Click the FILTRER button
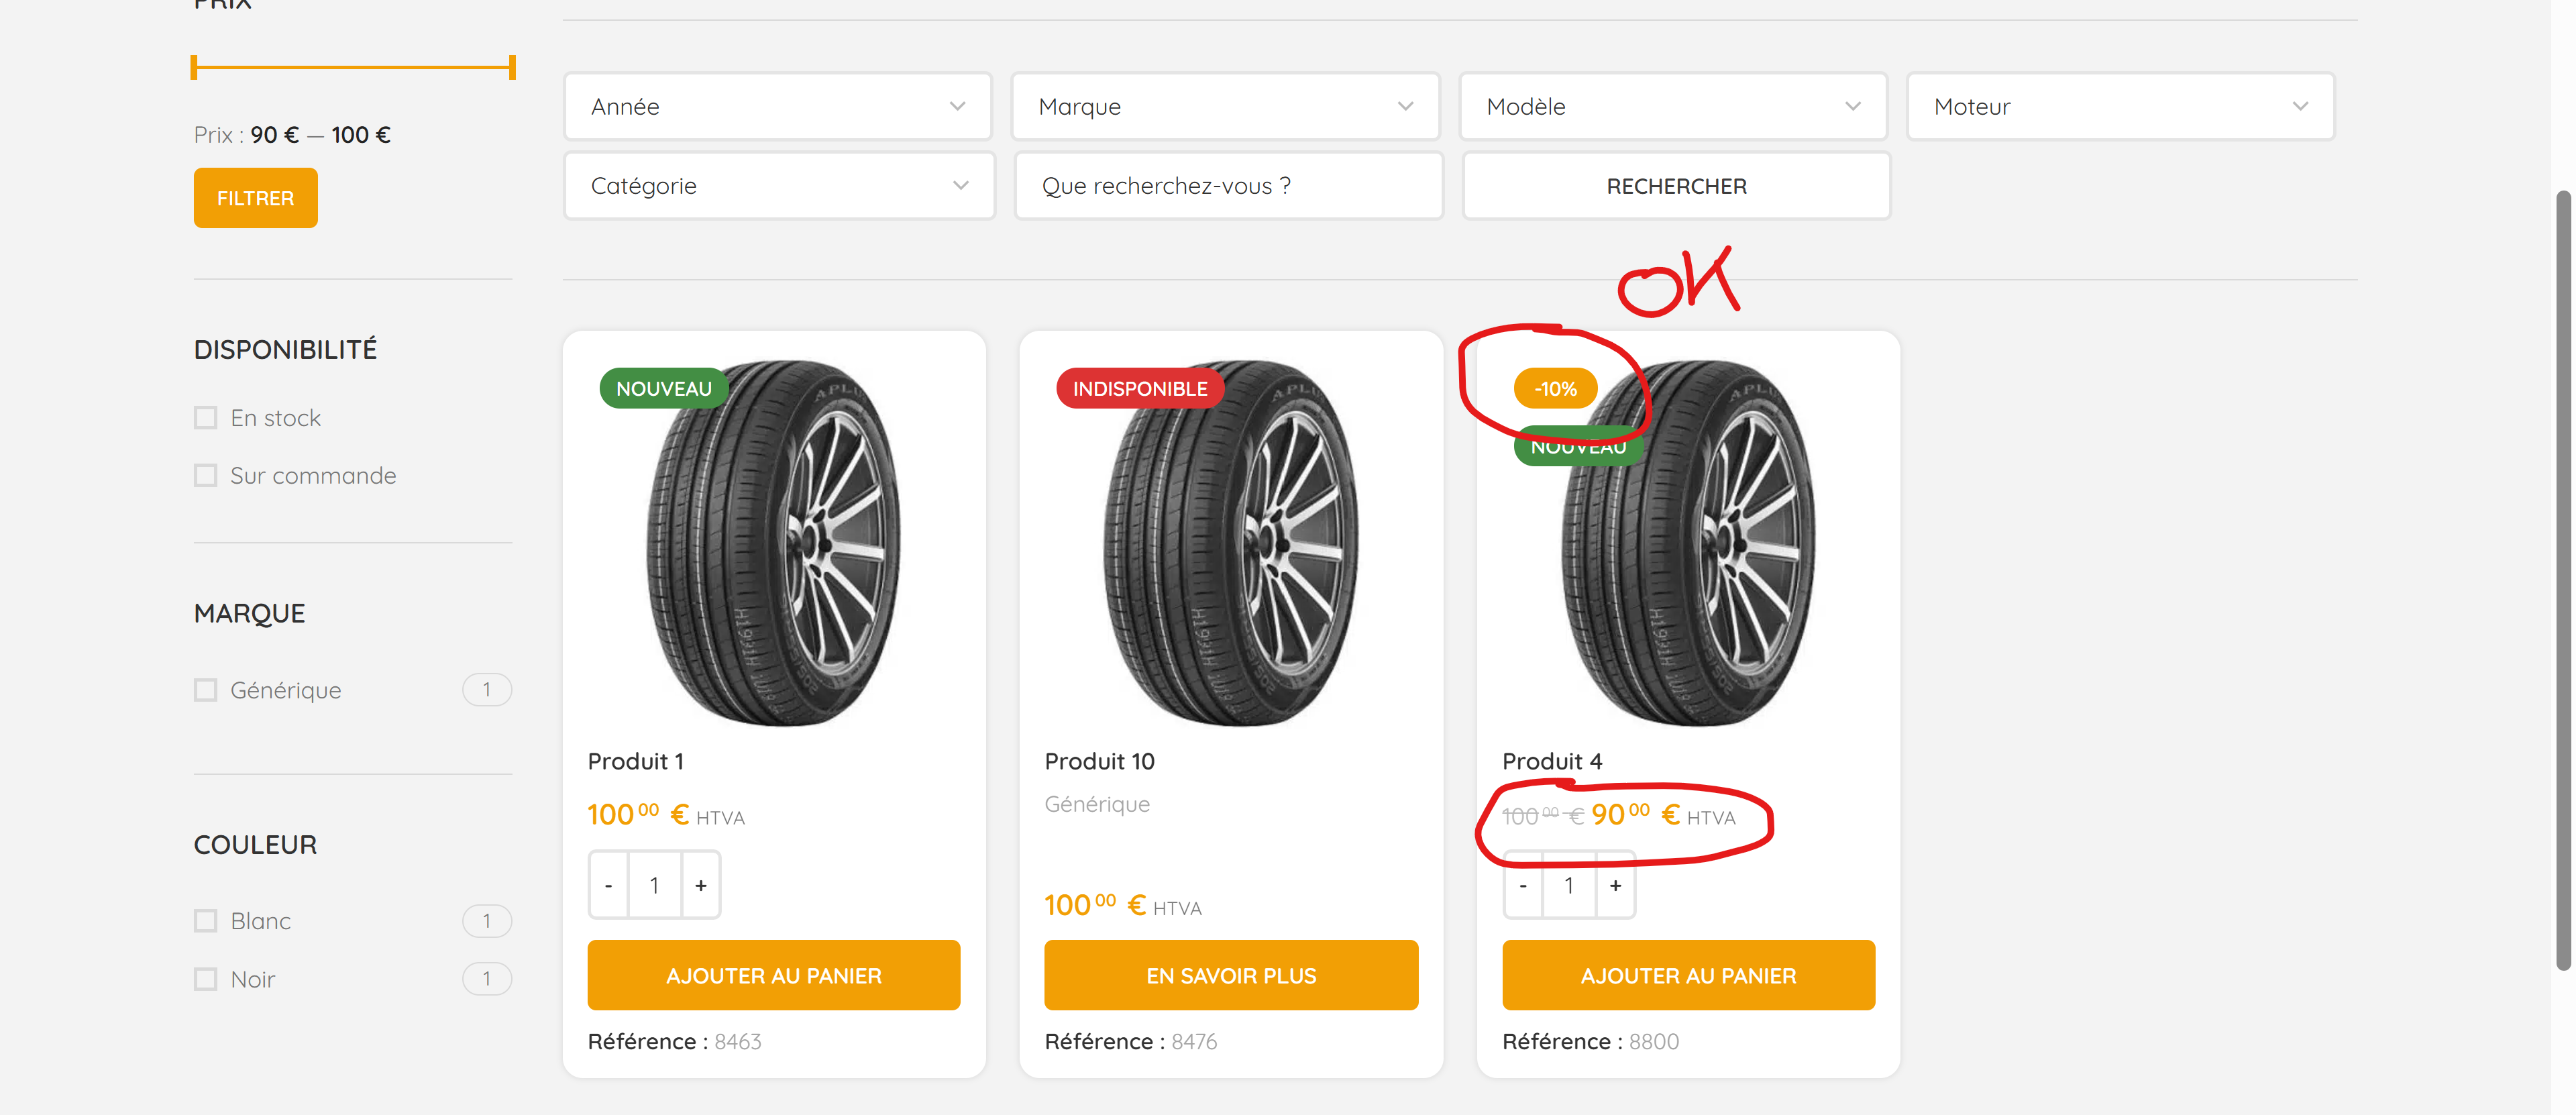 pos(255,198)
